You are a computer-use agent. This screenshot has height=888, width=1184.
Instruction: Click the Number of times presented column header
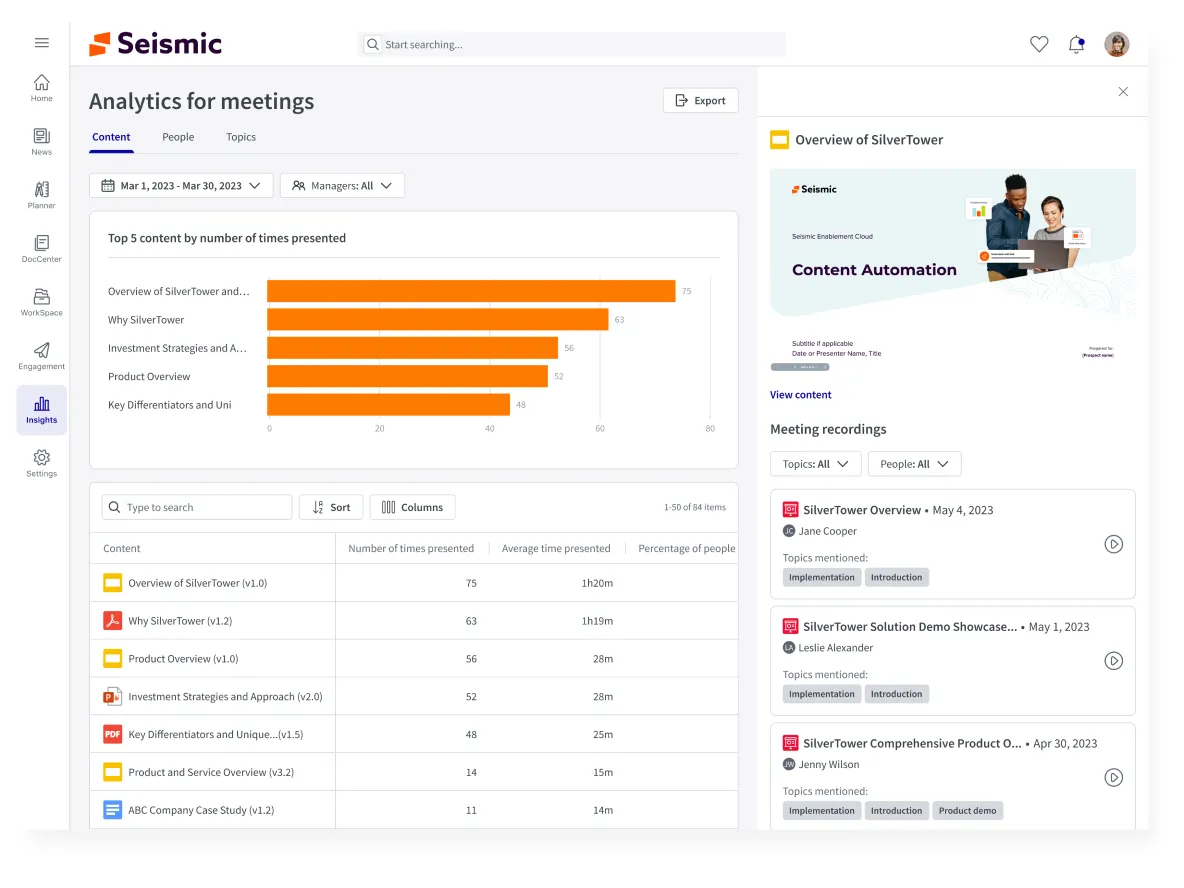point(411,548)
